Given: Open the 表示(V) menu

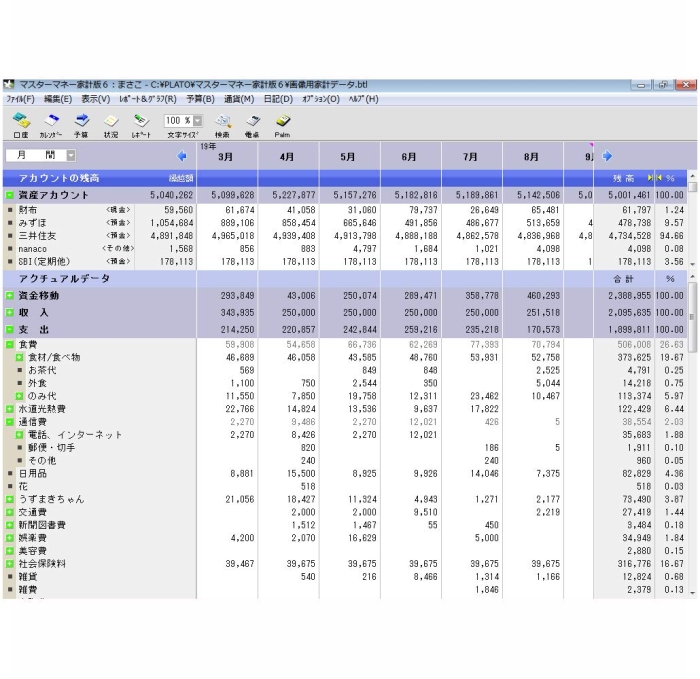Looking at the screenshot, I should (x=96, y=99).
